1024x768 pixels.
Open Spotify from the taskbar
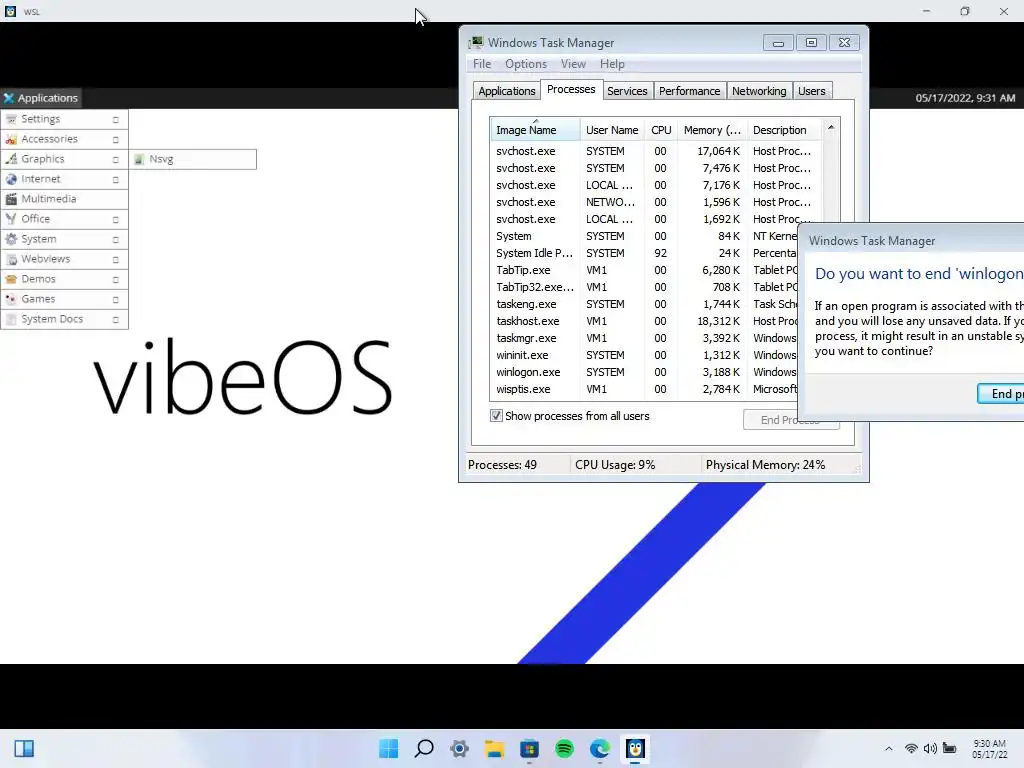564,748
